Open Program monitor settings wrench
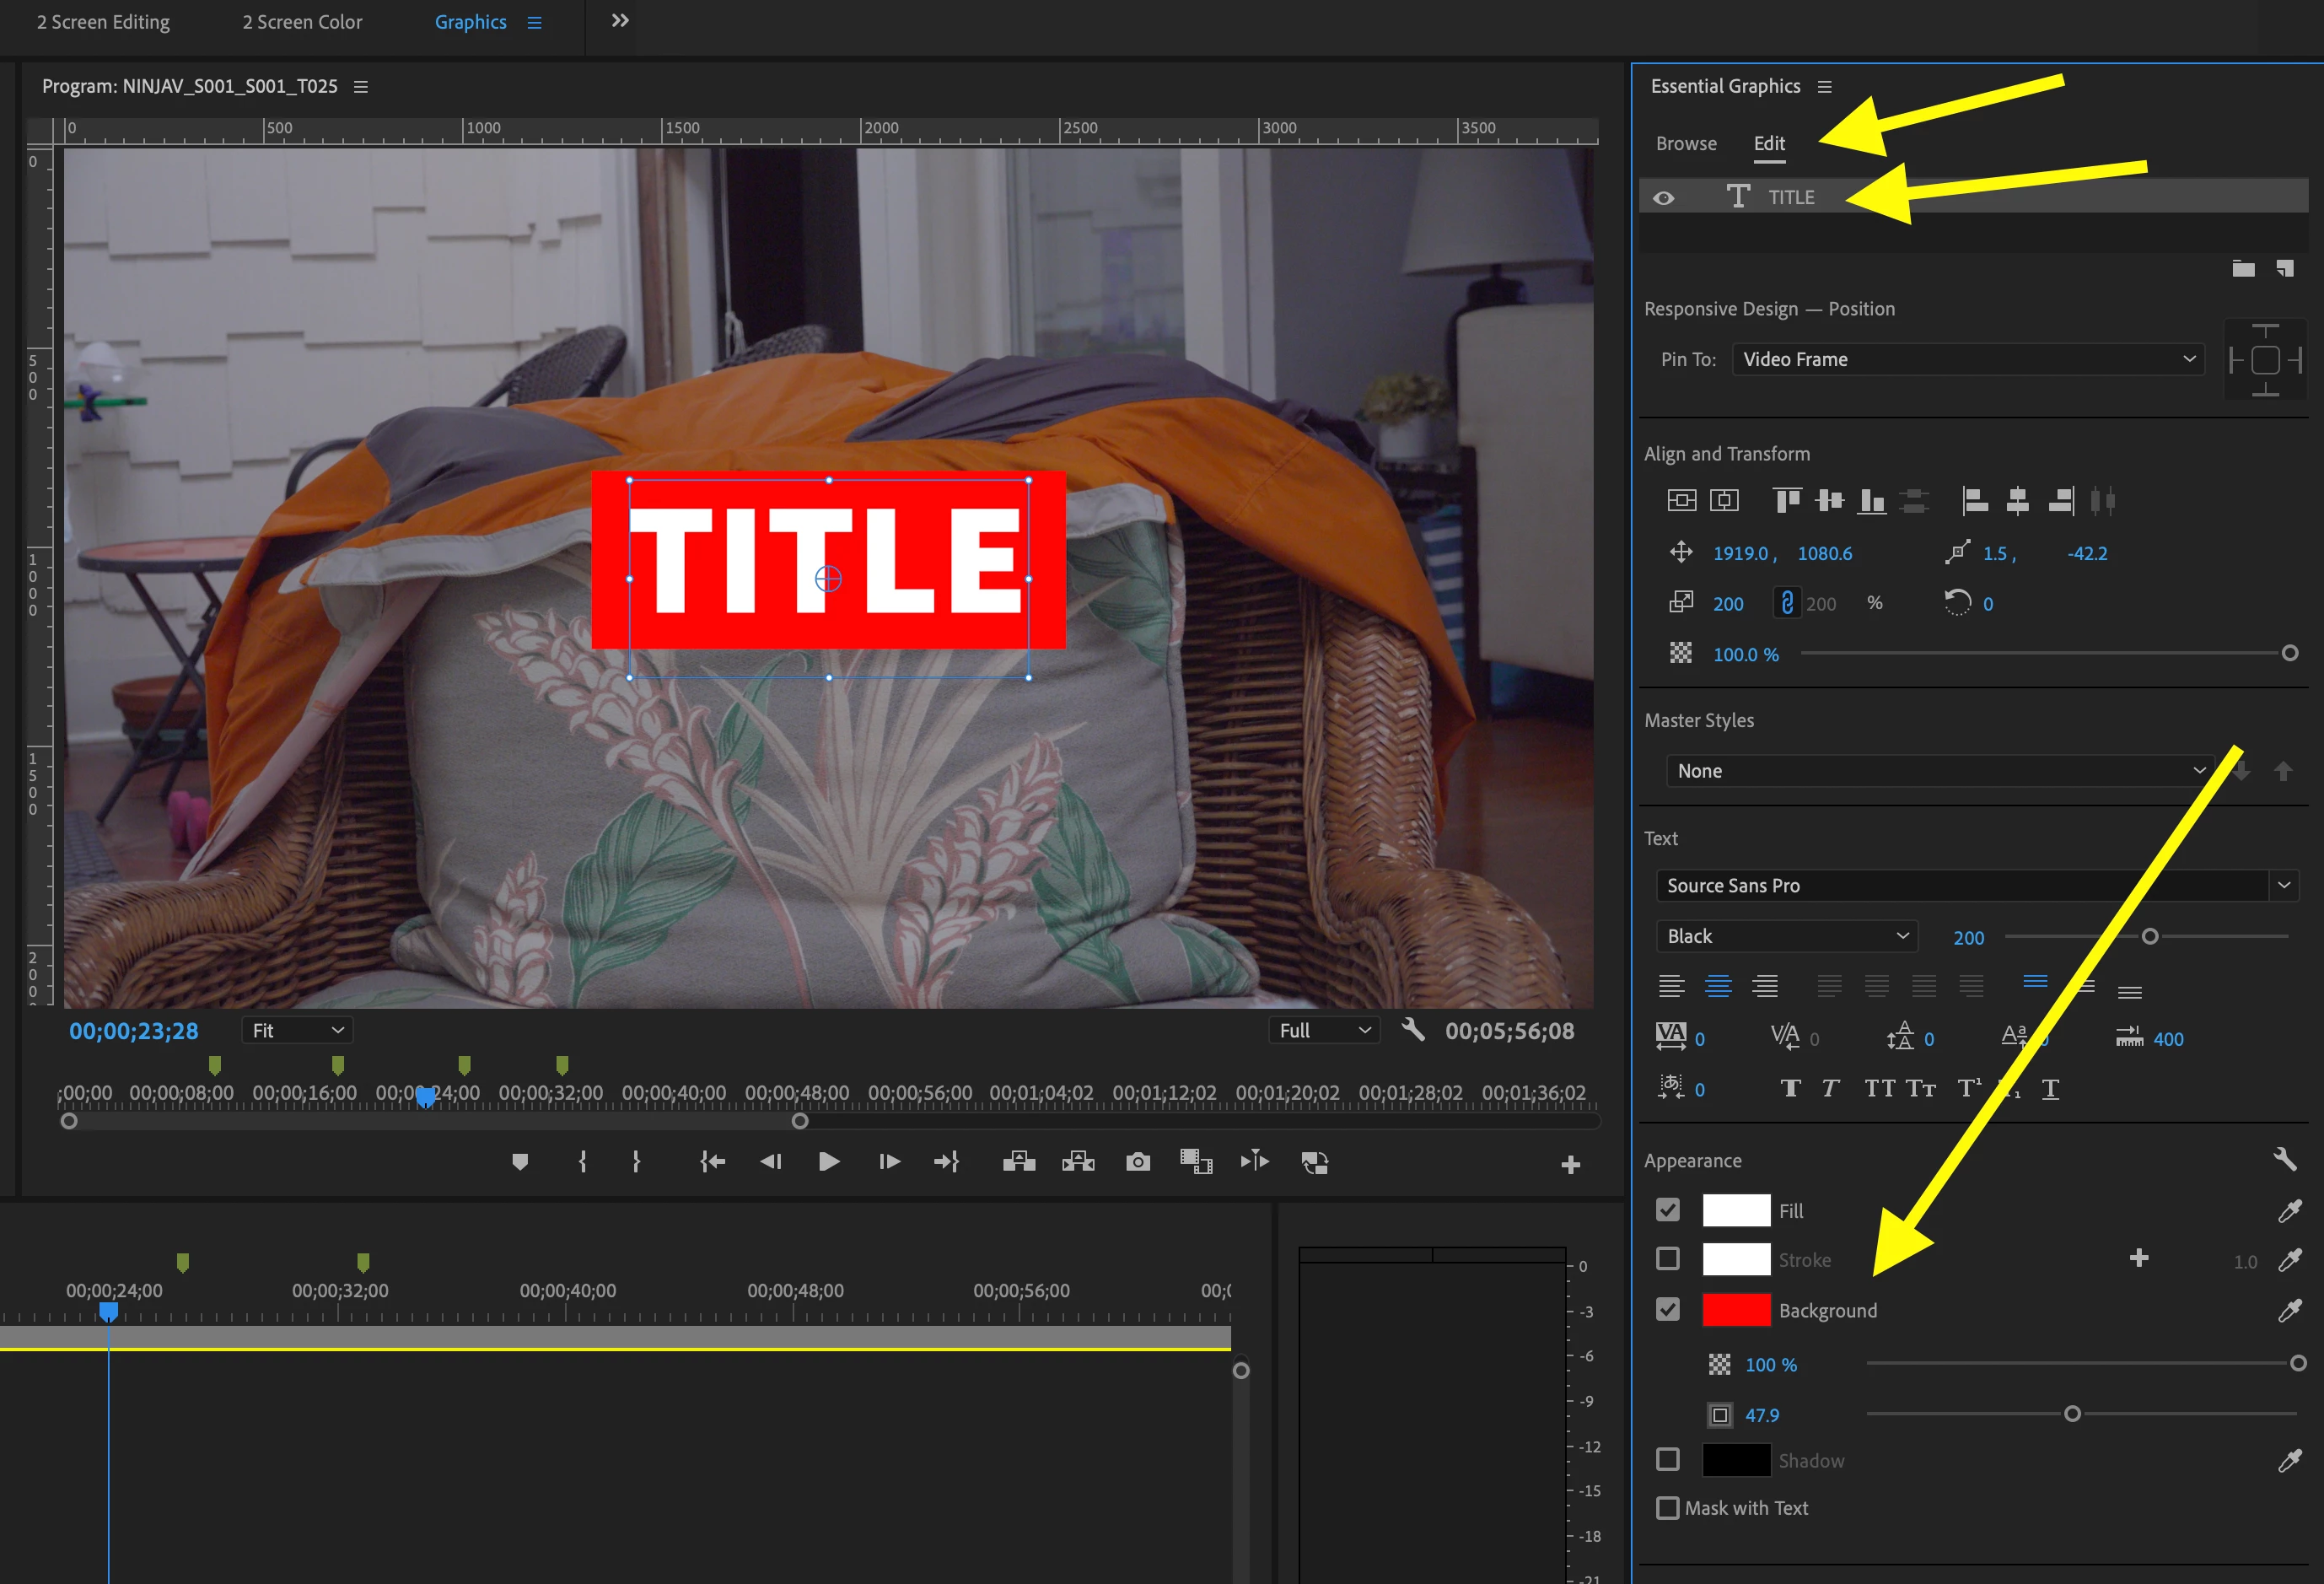The width and height of the screenshot is (2324, 1584). [x=1412, y=1029]
